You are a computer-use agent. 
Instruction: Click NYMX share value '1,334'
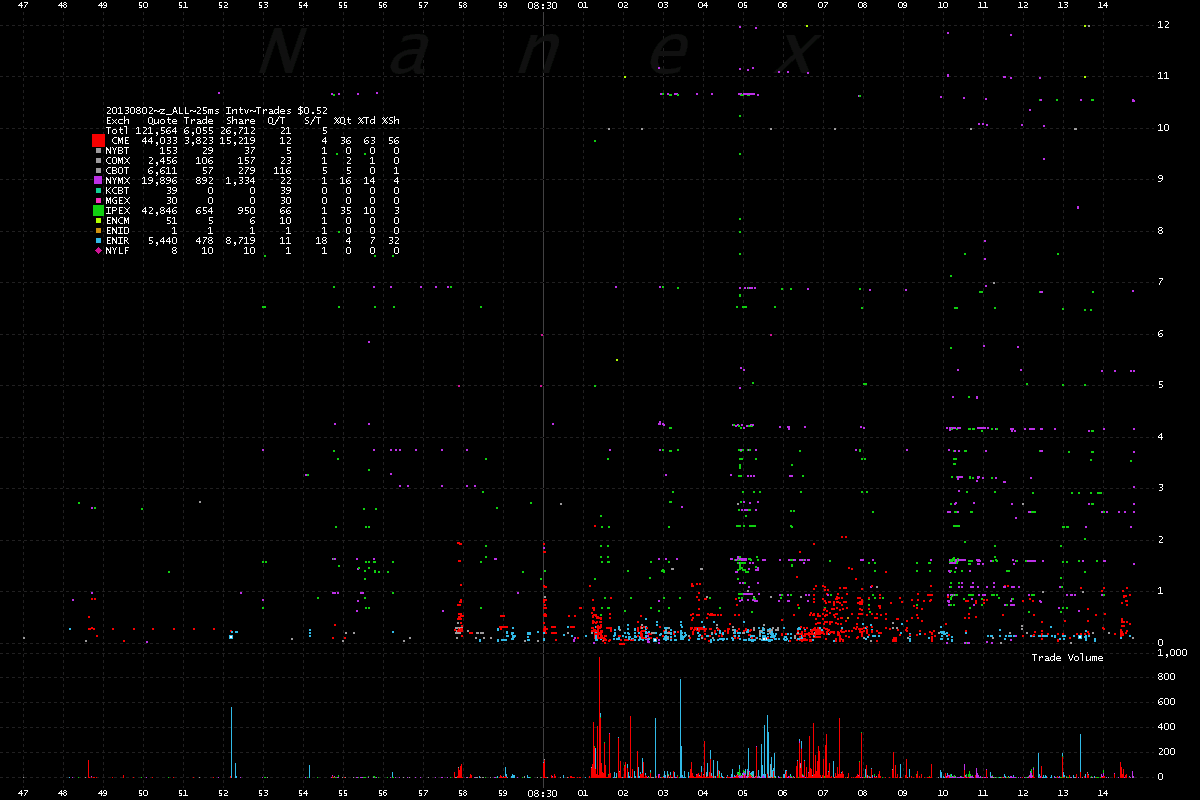[x=241, y=181]
